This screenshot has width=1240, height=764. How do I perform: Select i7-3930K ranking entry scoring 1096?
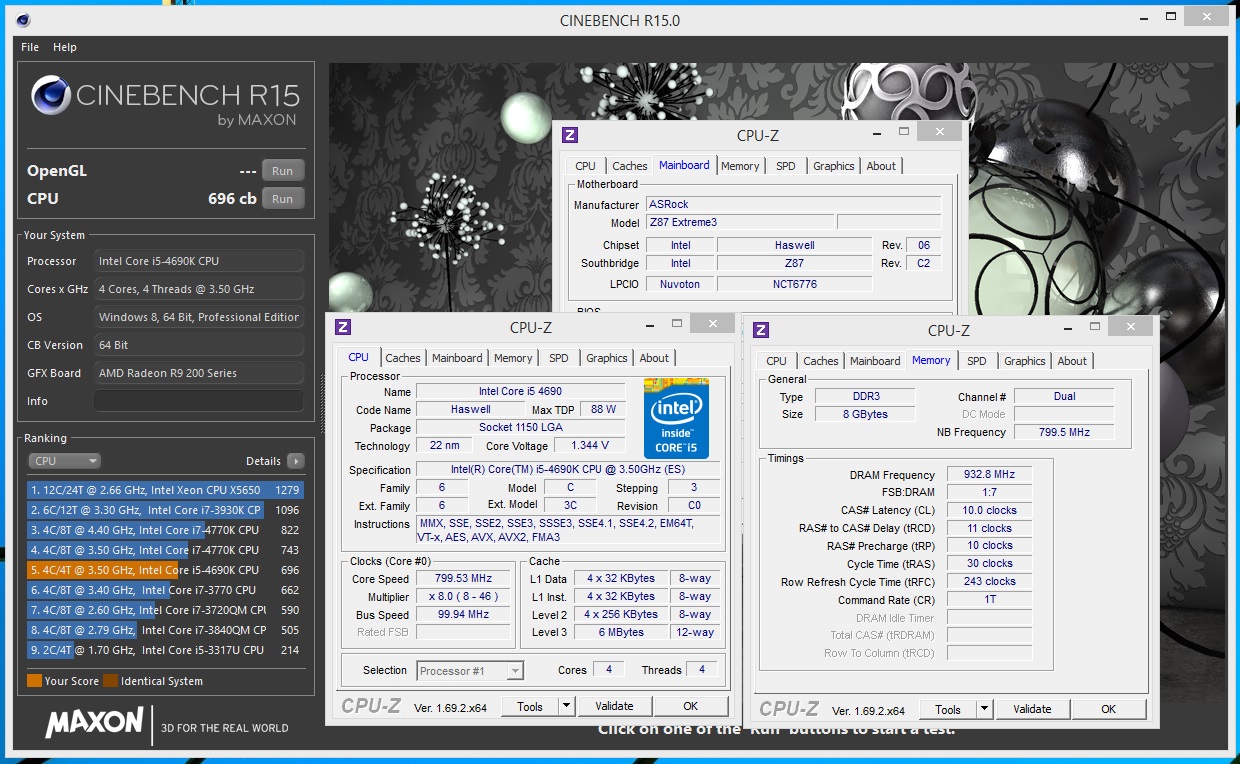click(165, 510)
